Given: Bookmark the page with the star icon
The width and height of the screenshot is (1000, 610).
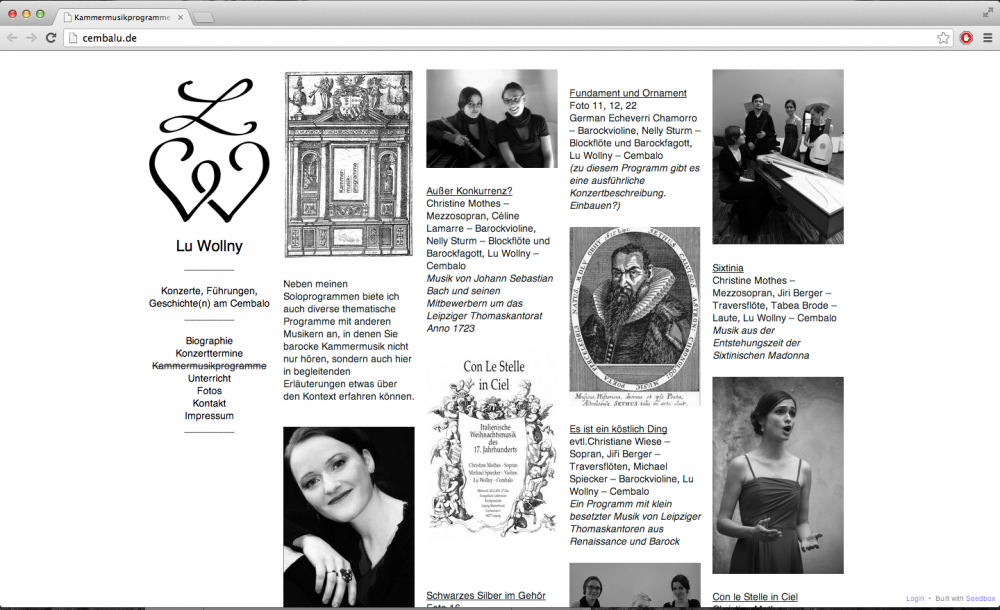Looking at the screenshot, I should (x=943, y=38).
